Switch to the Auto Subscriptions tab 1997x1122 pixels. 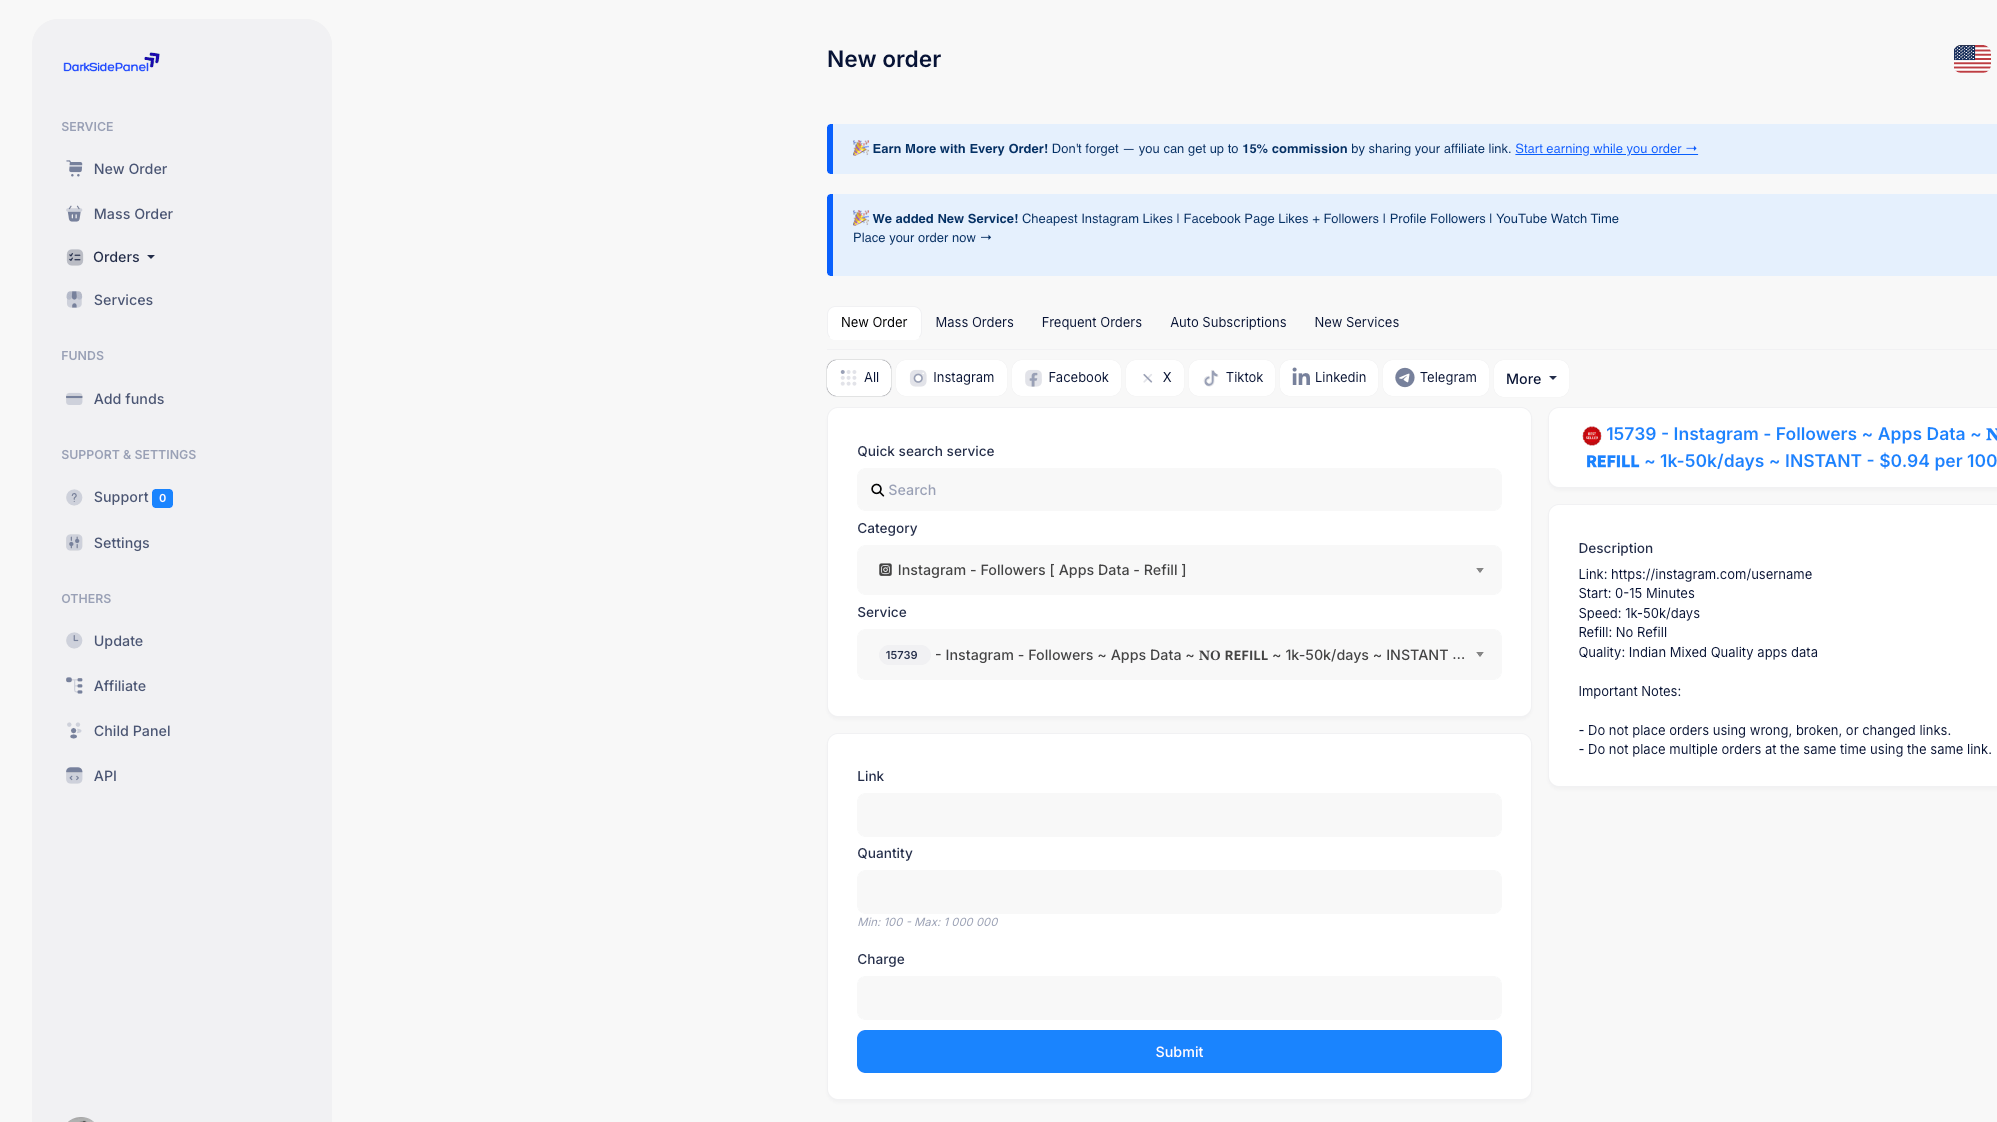(x=1228, y=323)
